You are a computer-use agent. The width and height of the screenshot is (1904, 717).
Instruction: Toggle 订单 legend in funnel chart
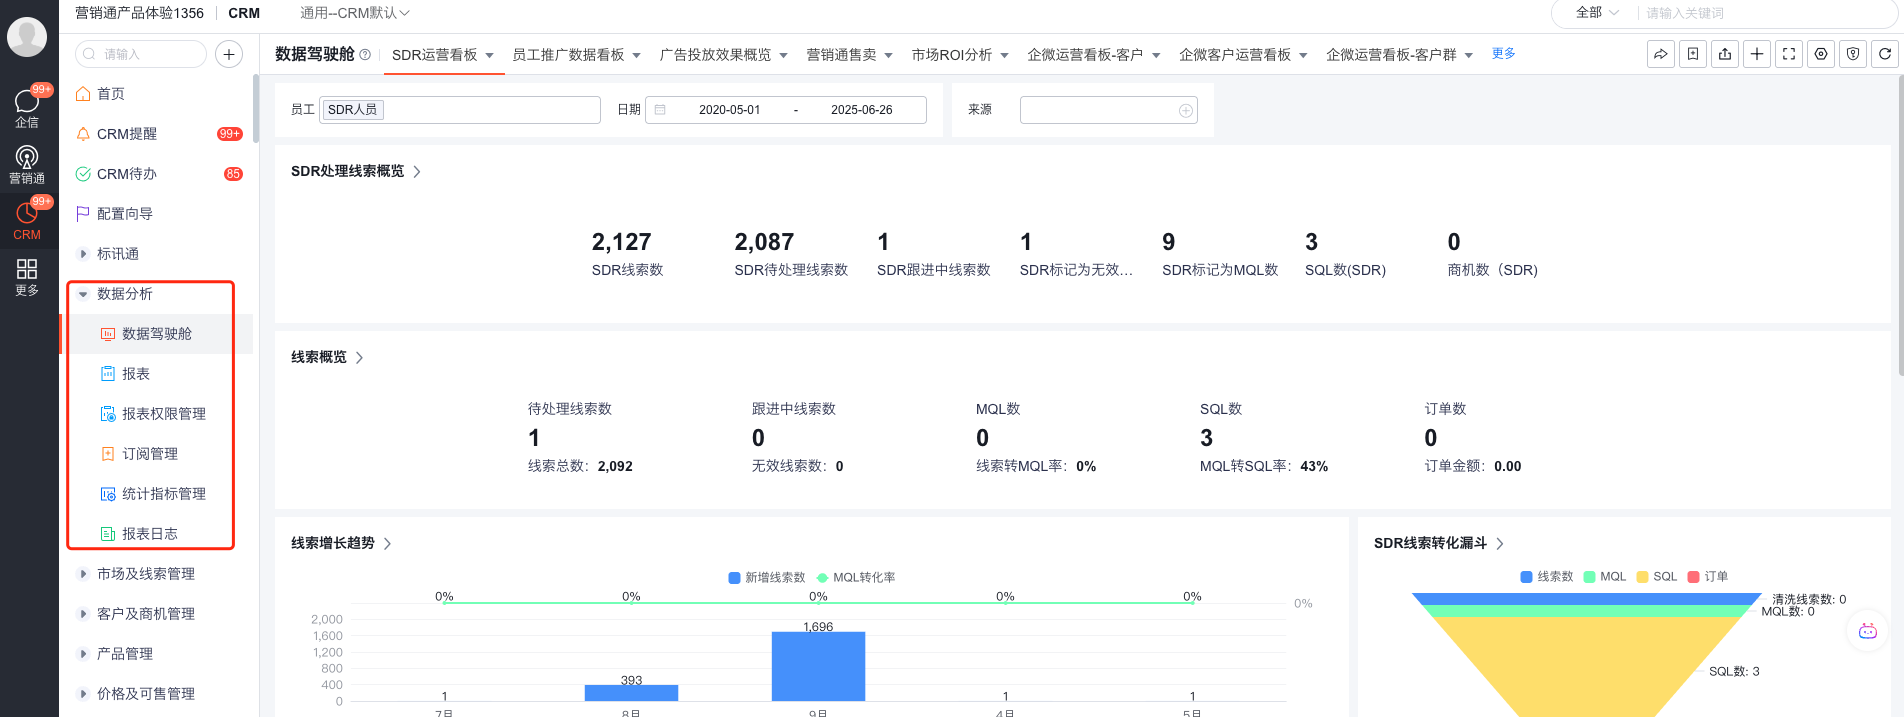point(1708,577)
